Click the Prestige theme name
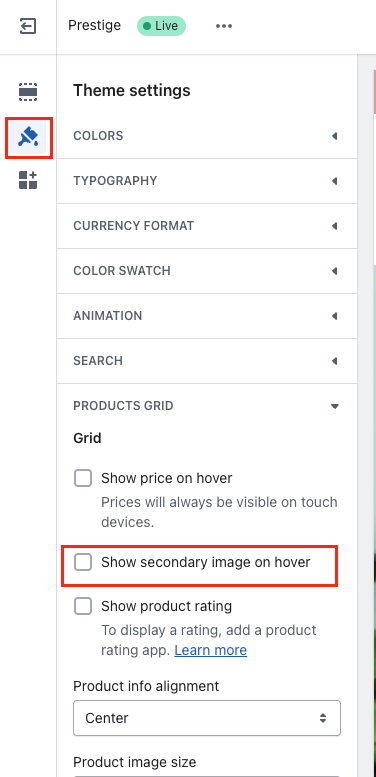Image resolution: width=376 pixels, height=777 pixels. point(95,25)
